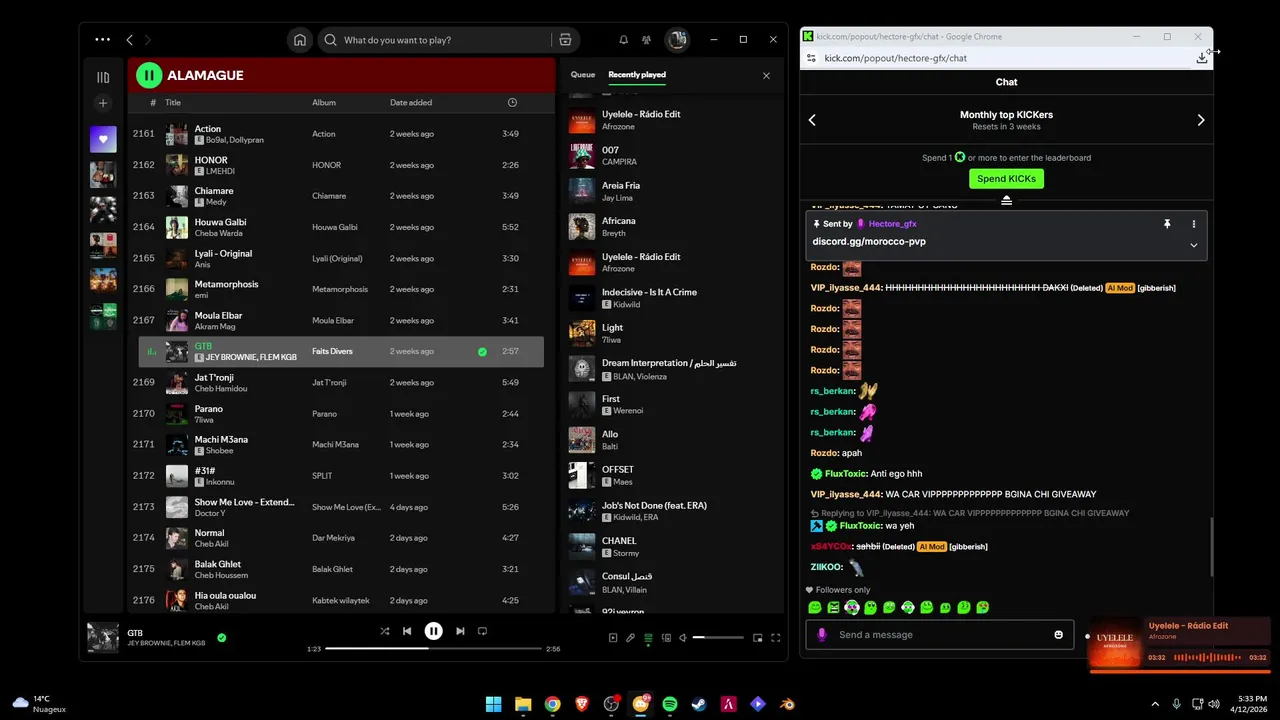
Task: Open Spotify notifications bell
Action: 624,40
